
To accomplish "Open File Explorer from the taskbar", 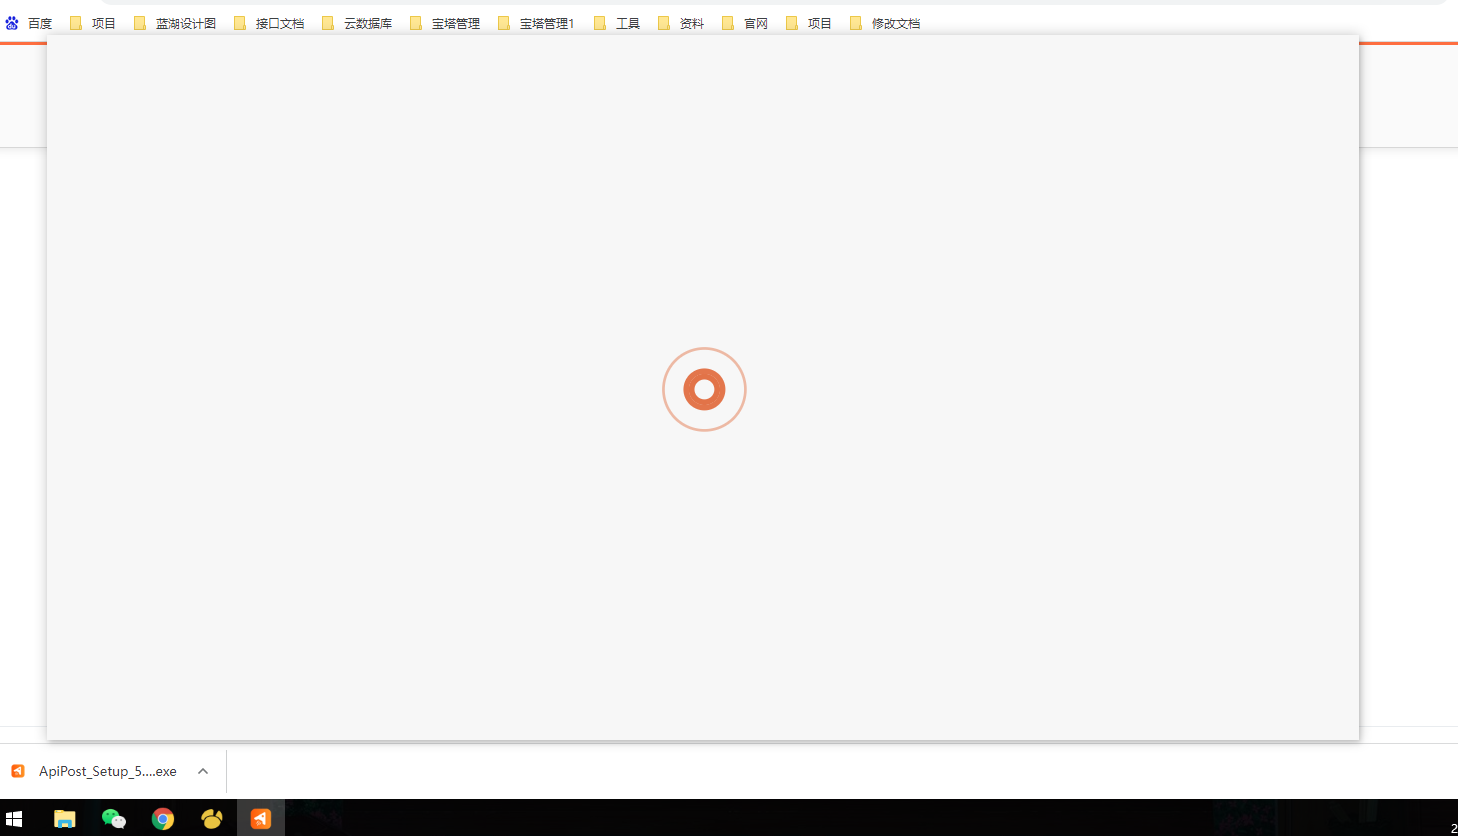I will (x=65, y=818).
